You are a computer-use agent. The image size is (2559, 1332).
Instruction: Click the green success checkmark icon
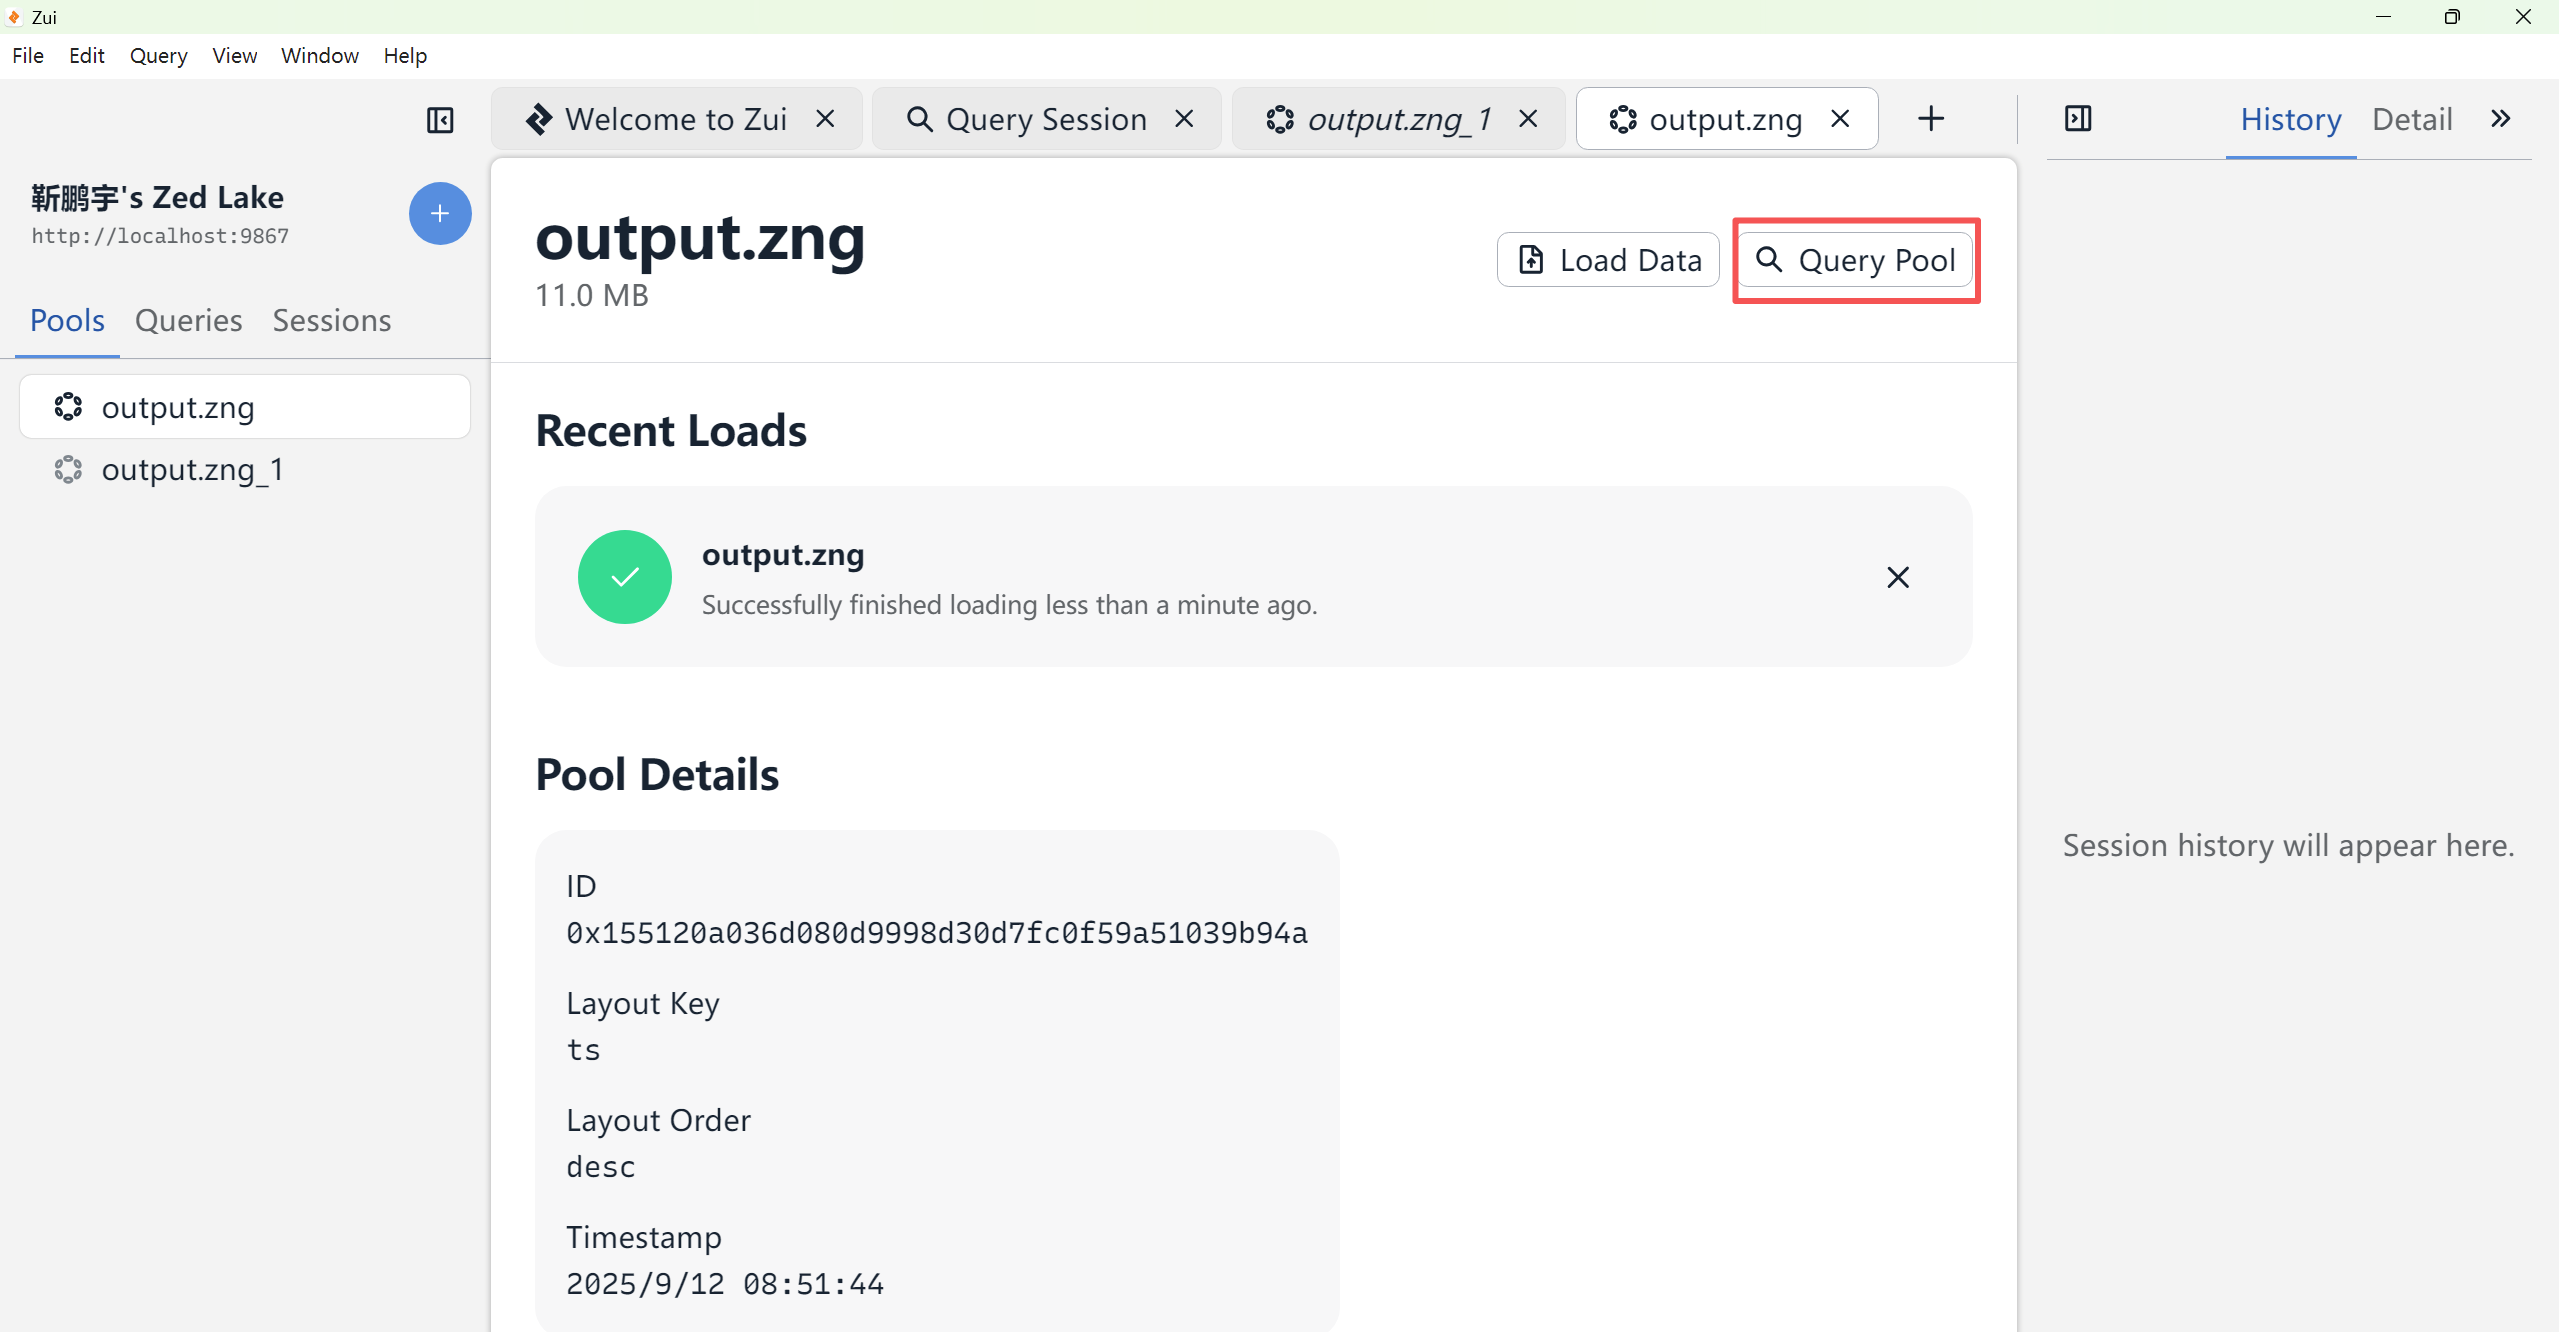(x=625, y=577)
